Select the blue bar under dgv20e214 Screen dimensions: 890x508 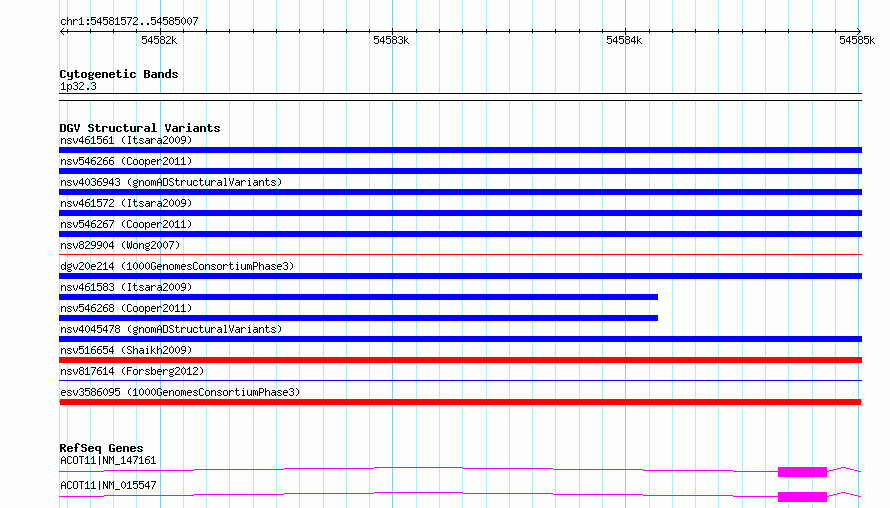pyautogui.click(x=460, y=276)
